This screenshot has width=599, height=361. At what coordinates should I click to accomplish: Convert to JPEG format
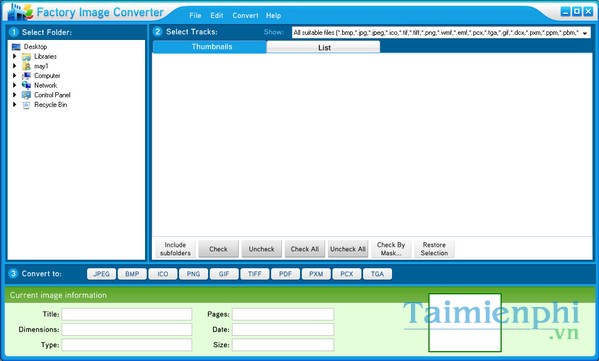[102, 274]
